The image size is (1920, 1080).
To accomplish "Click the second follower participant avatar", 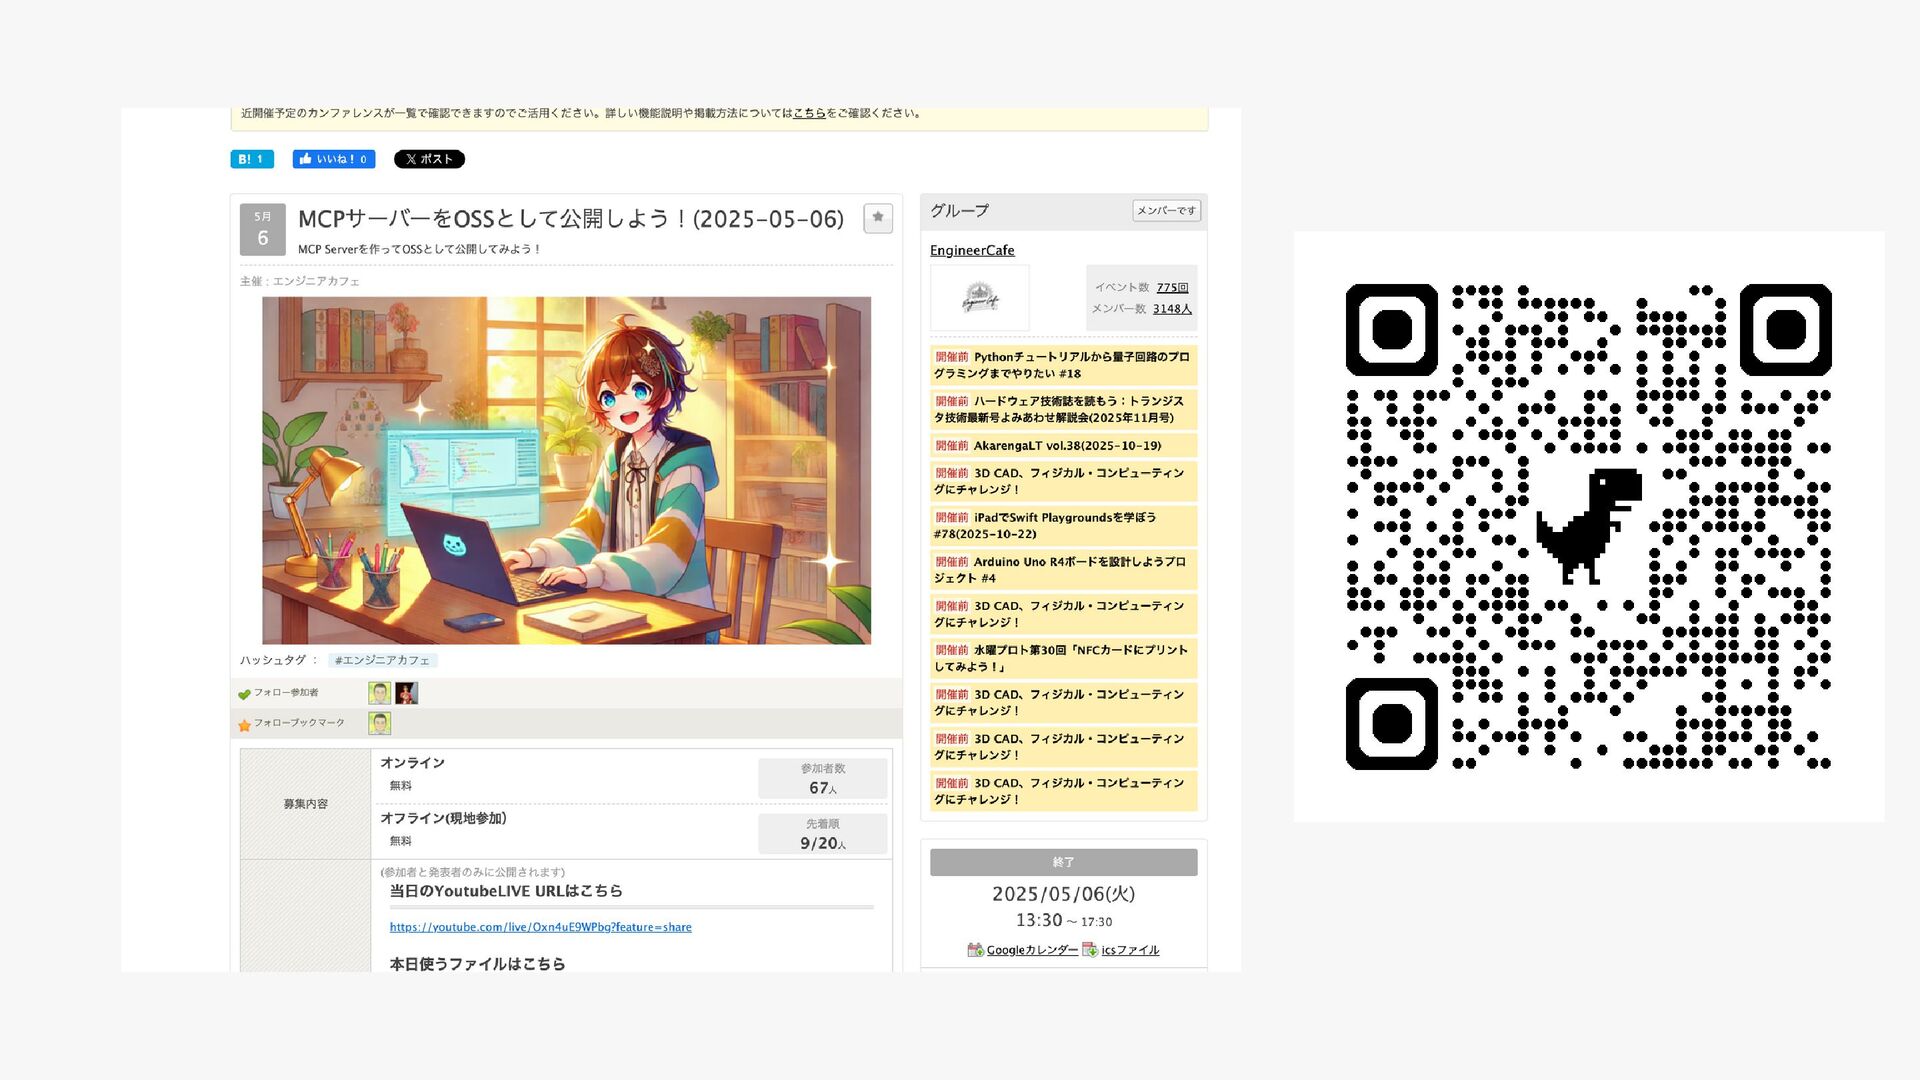I will pos(406,693).
